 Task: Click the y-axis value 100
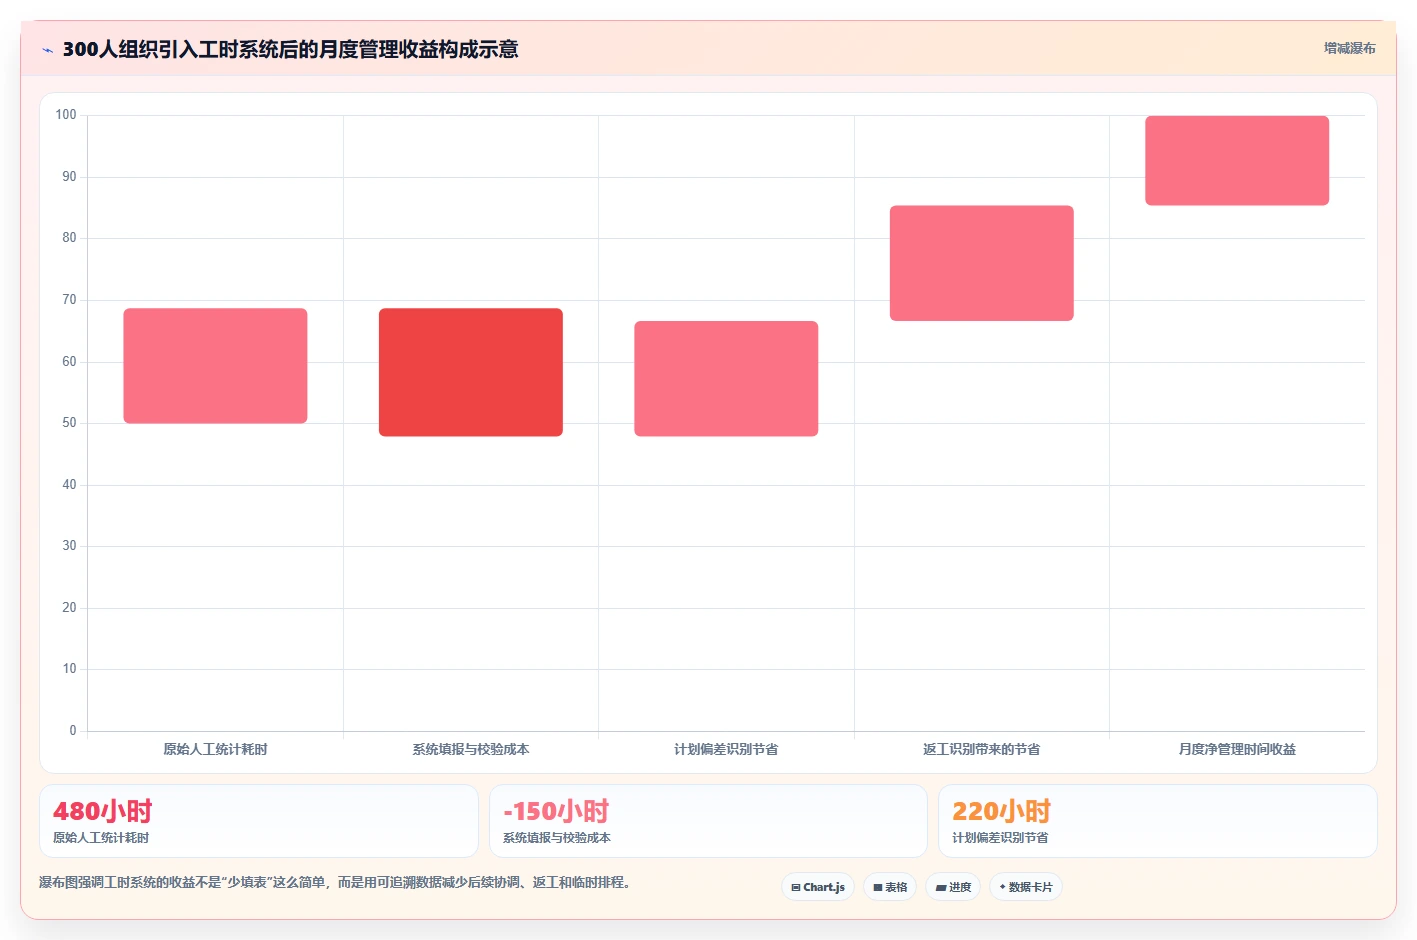(66, 115)
